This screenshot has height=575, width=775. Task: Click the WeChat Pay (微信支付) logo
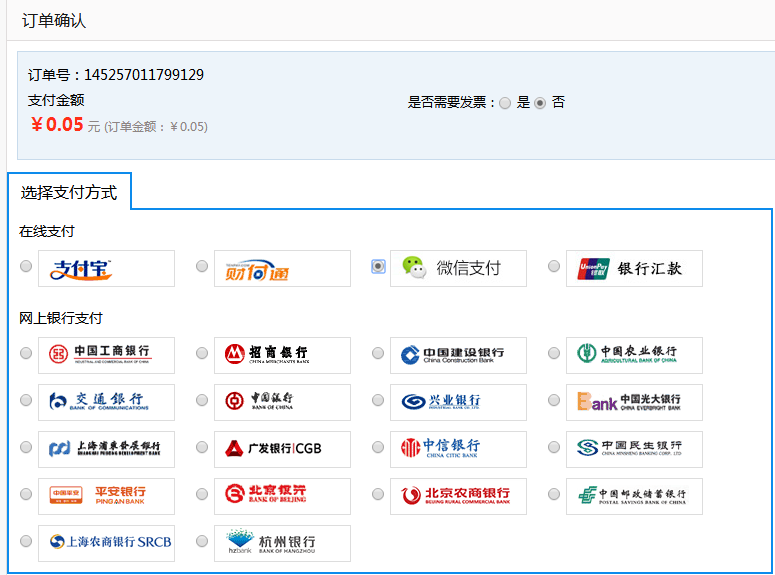458,268
